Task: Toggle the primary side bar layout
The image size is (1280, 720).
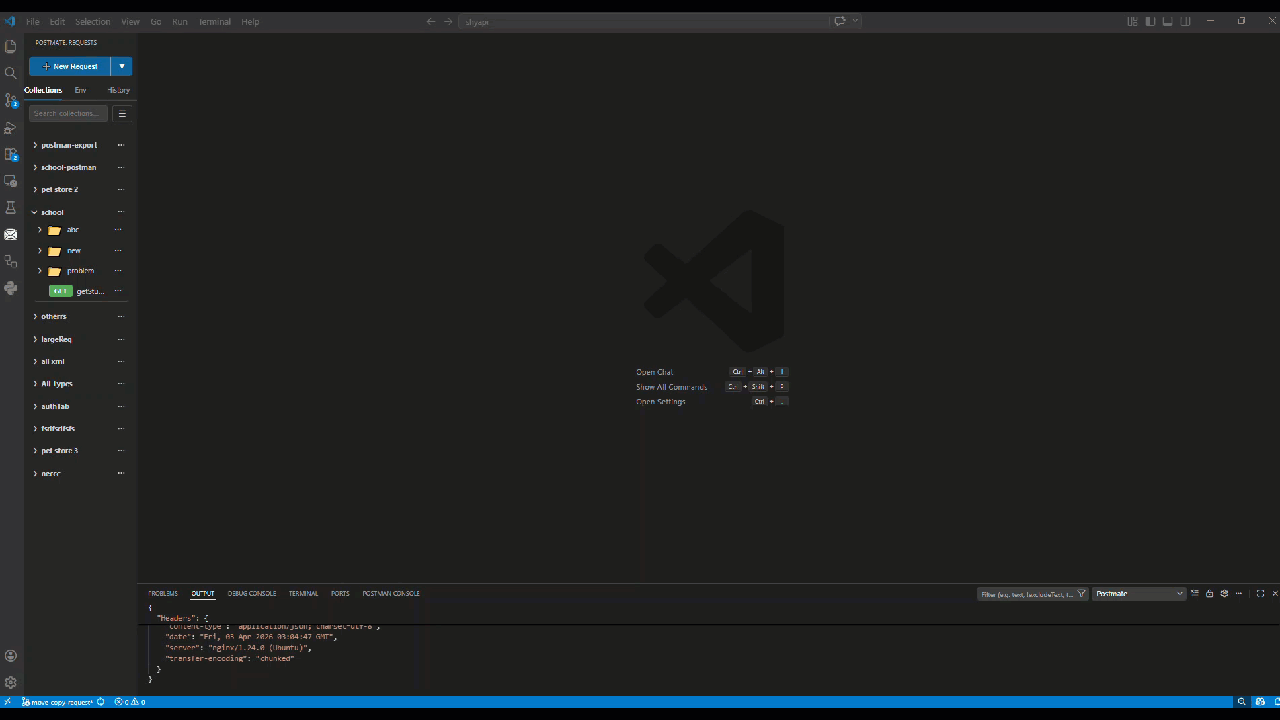Action: [x=1150, y=21]
